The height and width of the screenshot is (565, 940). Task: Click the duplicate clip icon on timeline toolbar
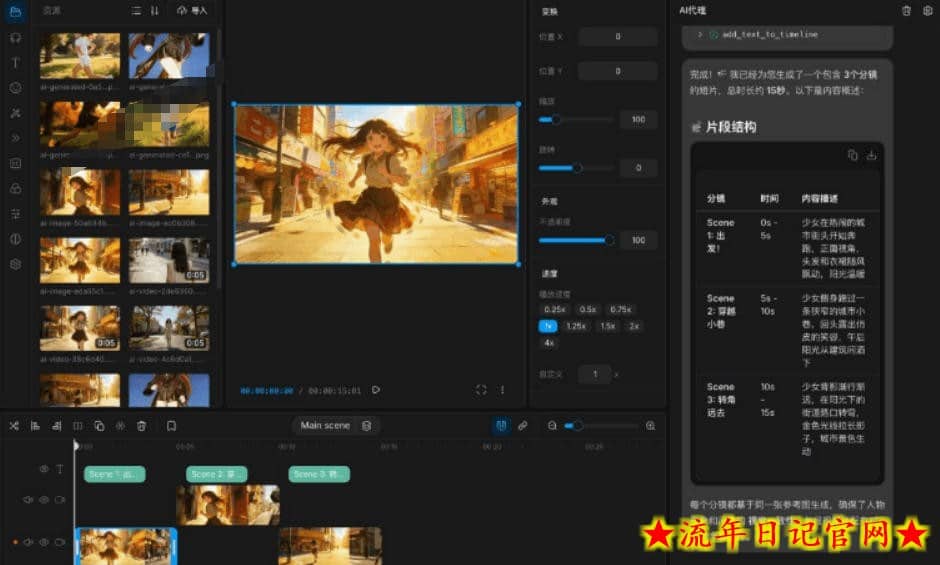point(100,426)
